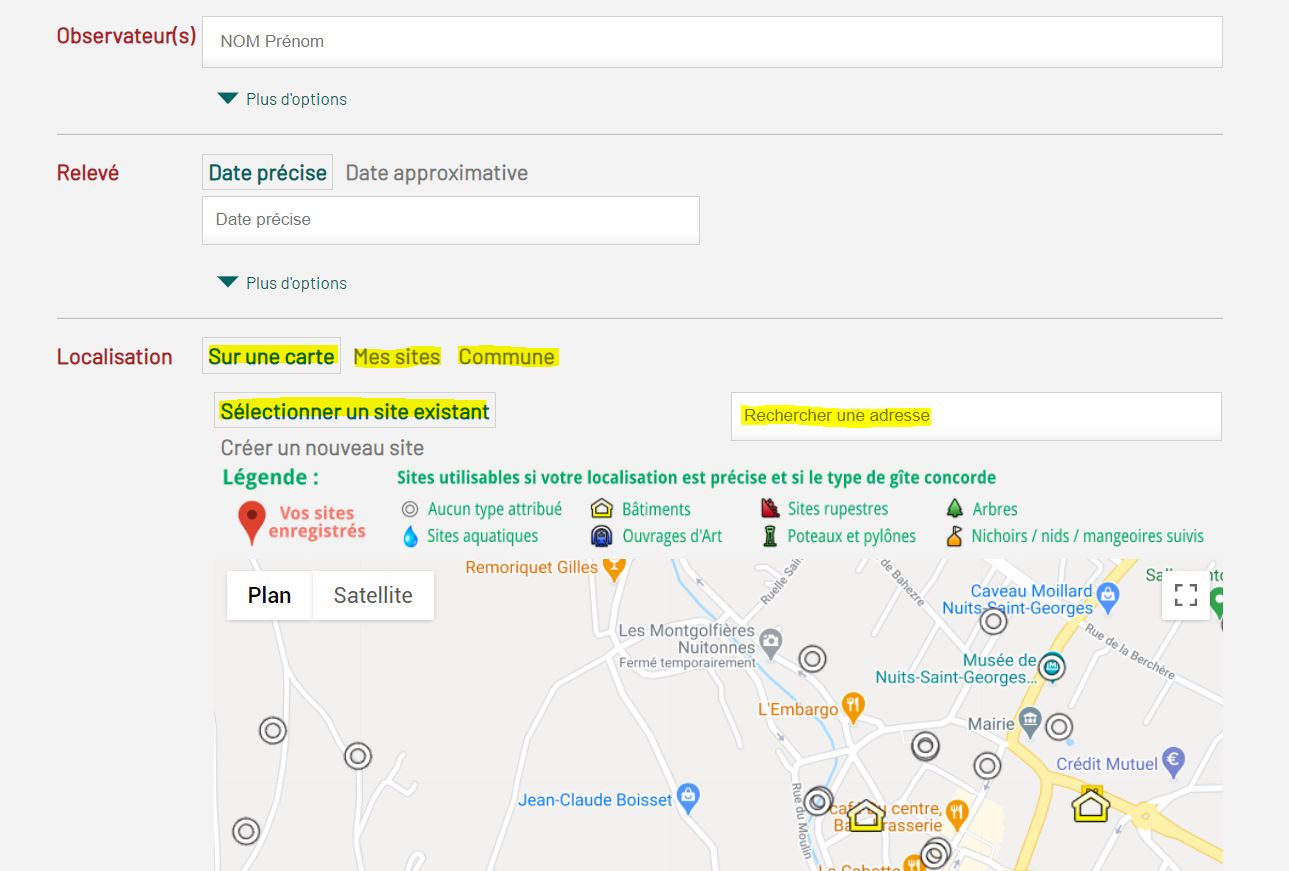Expand Plus d'options under Observateur(s)
1289x871 pixels.
283,99
